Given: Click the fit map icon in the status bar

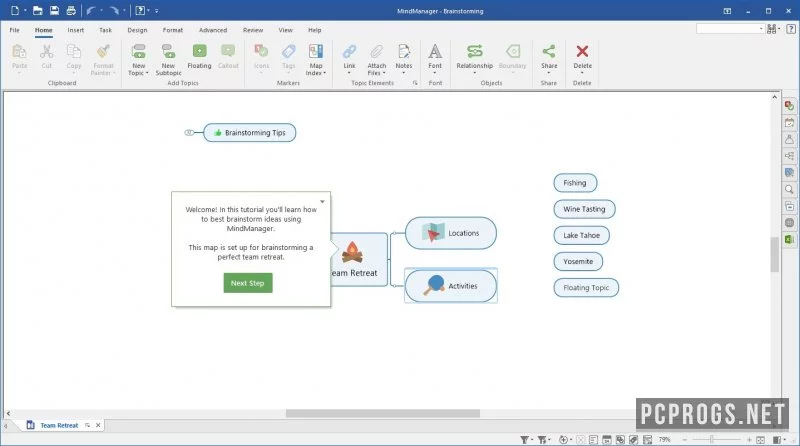Looking at the screenshot, I should coord(760,439).
